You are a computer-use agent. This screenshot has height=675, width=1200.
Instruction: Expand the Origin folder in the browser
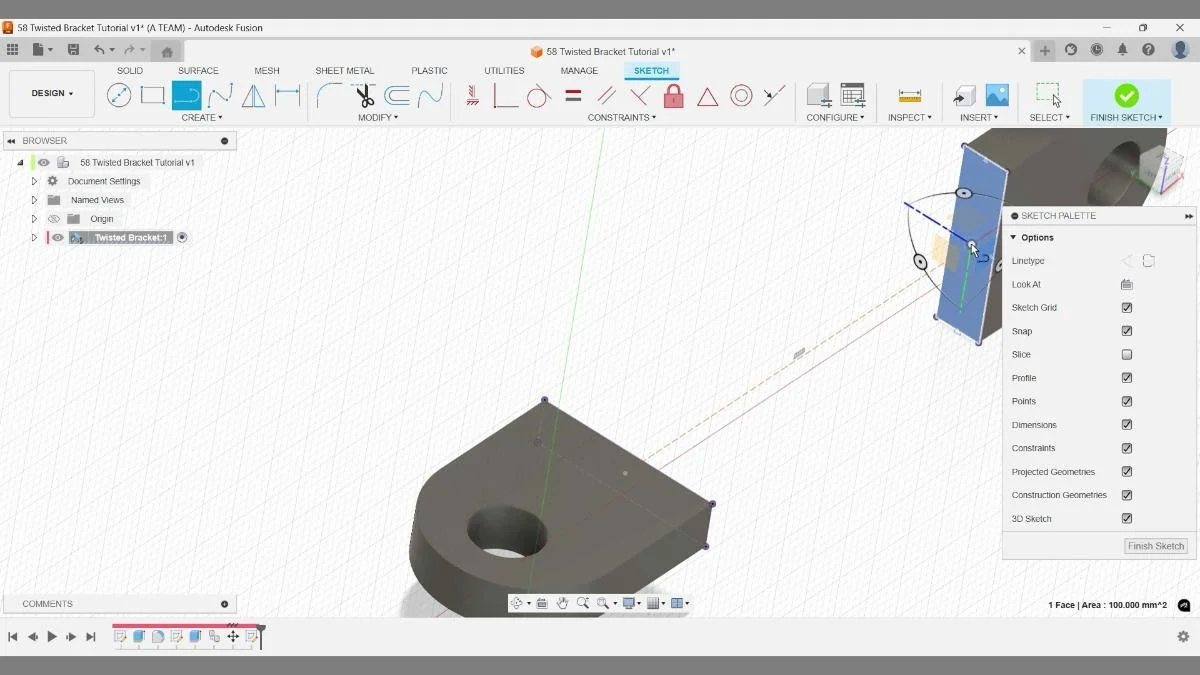tap(35, 218)
